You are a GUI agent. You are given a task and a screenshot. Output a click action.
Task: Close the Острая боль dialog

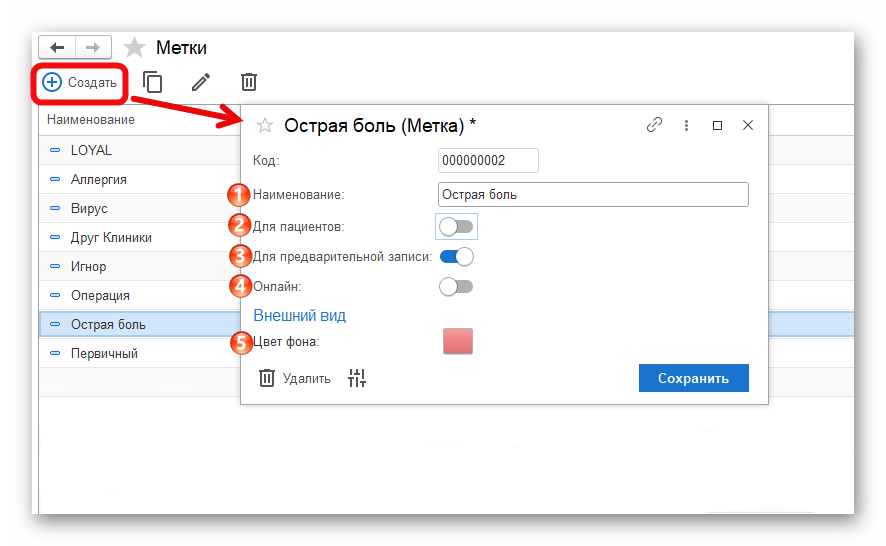click(x=748, y=125)
